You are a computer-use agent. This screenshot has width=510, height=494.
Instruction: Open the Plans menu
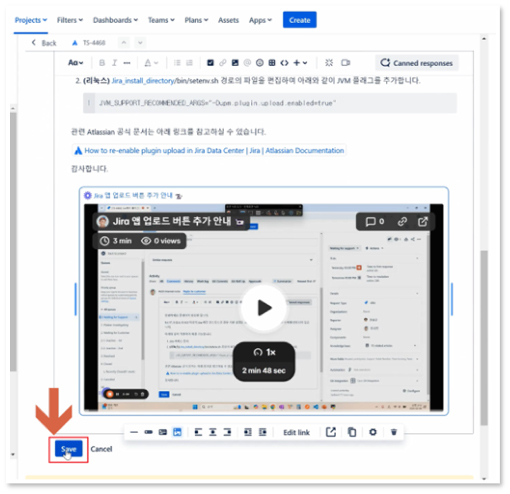[x=196, y=20]
